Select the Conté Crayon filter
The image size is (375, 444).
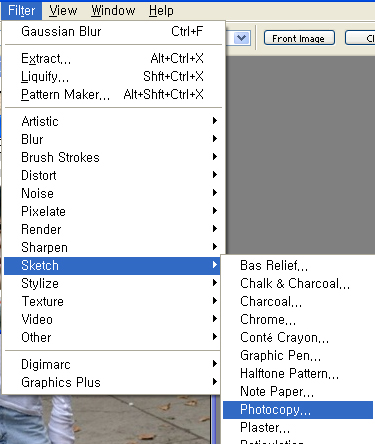[x=298, y=338]
